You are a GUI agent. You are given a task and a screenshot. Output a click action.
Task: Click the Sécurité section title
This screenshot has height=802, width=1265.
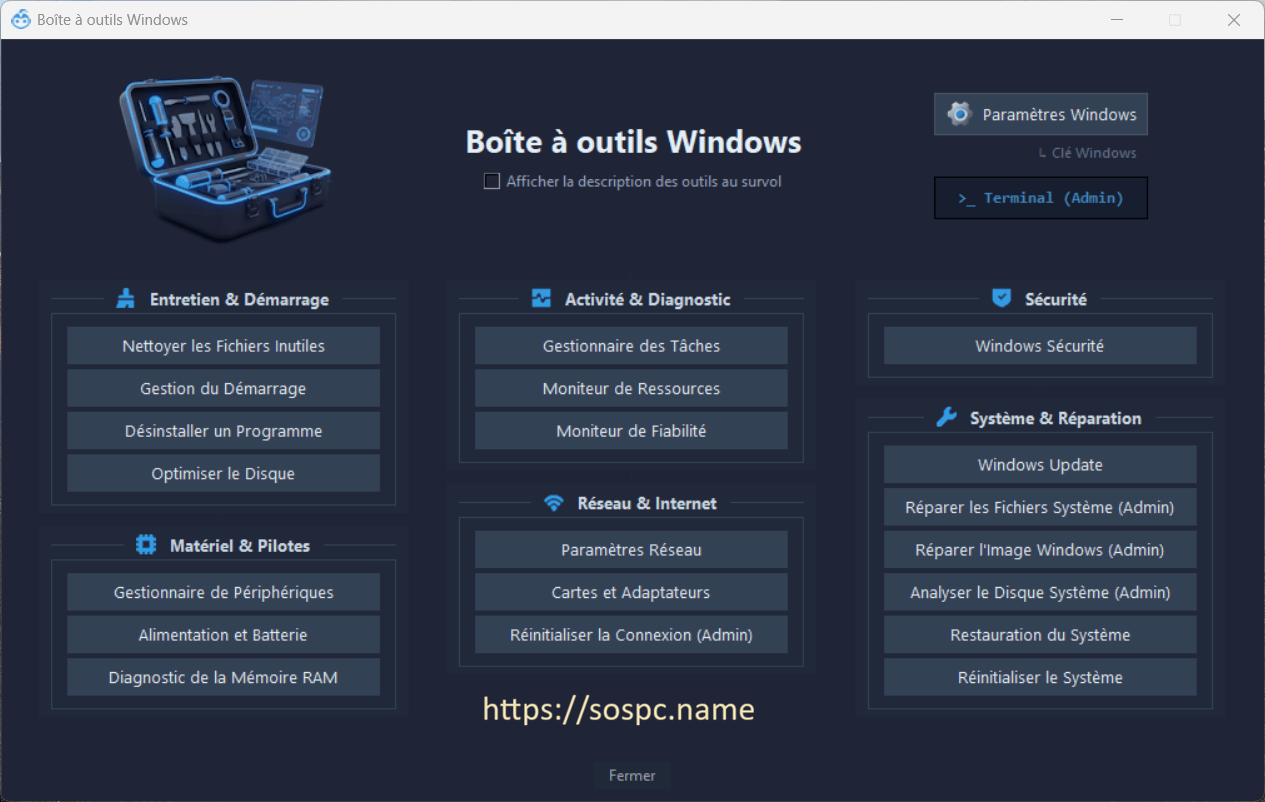(x=1055, y=299)
